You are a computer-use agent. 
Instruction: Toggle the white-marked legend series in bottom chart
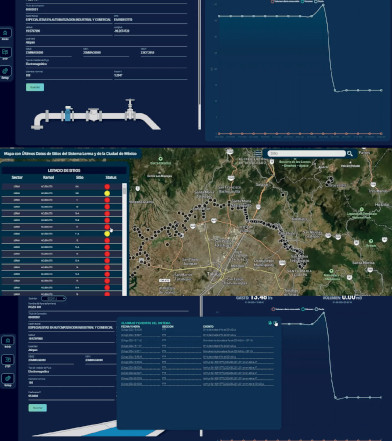click(319, 309)
